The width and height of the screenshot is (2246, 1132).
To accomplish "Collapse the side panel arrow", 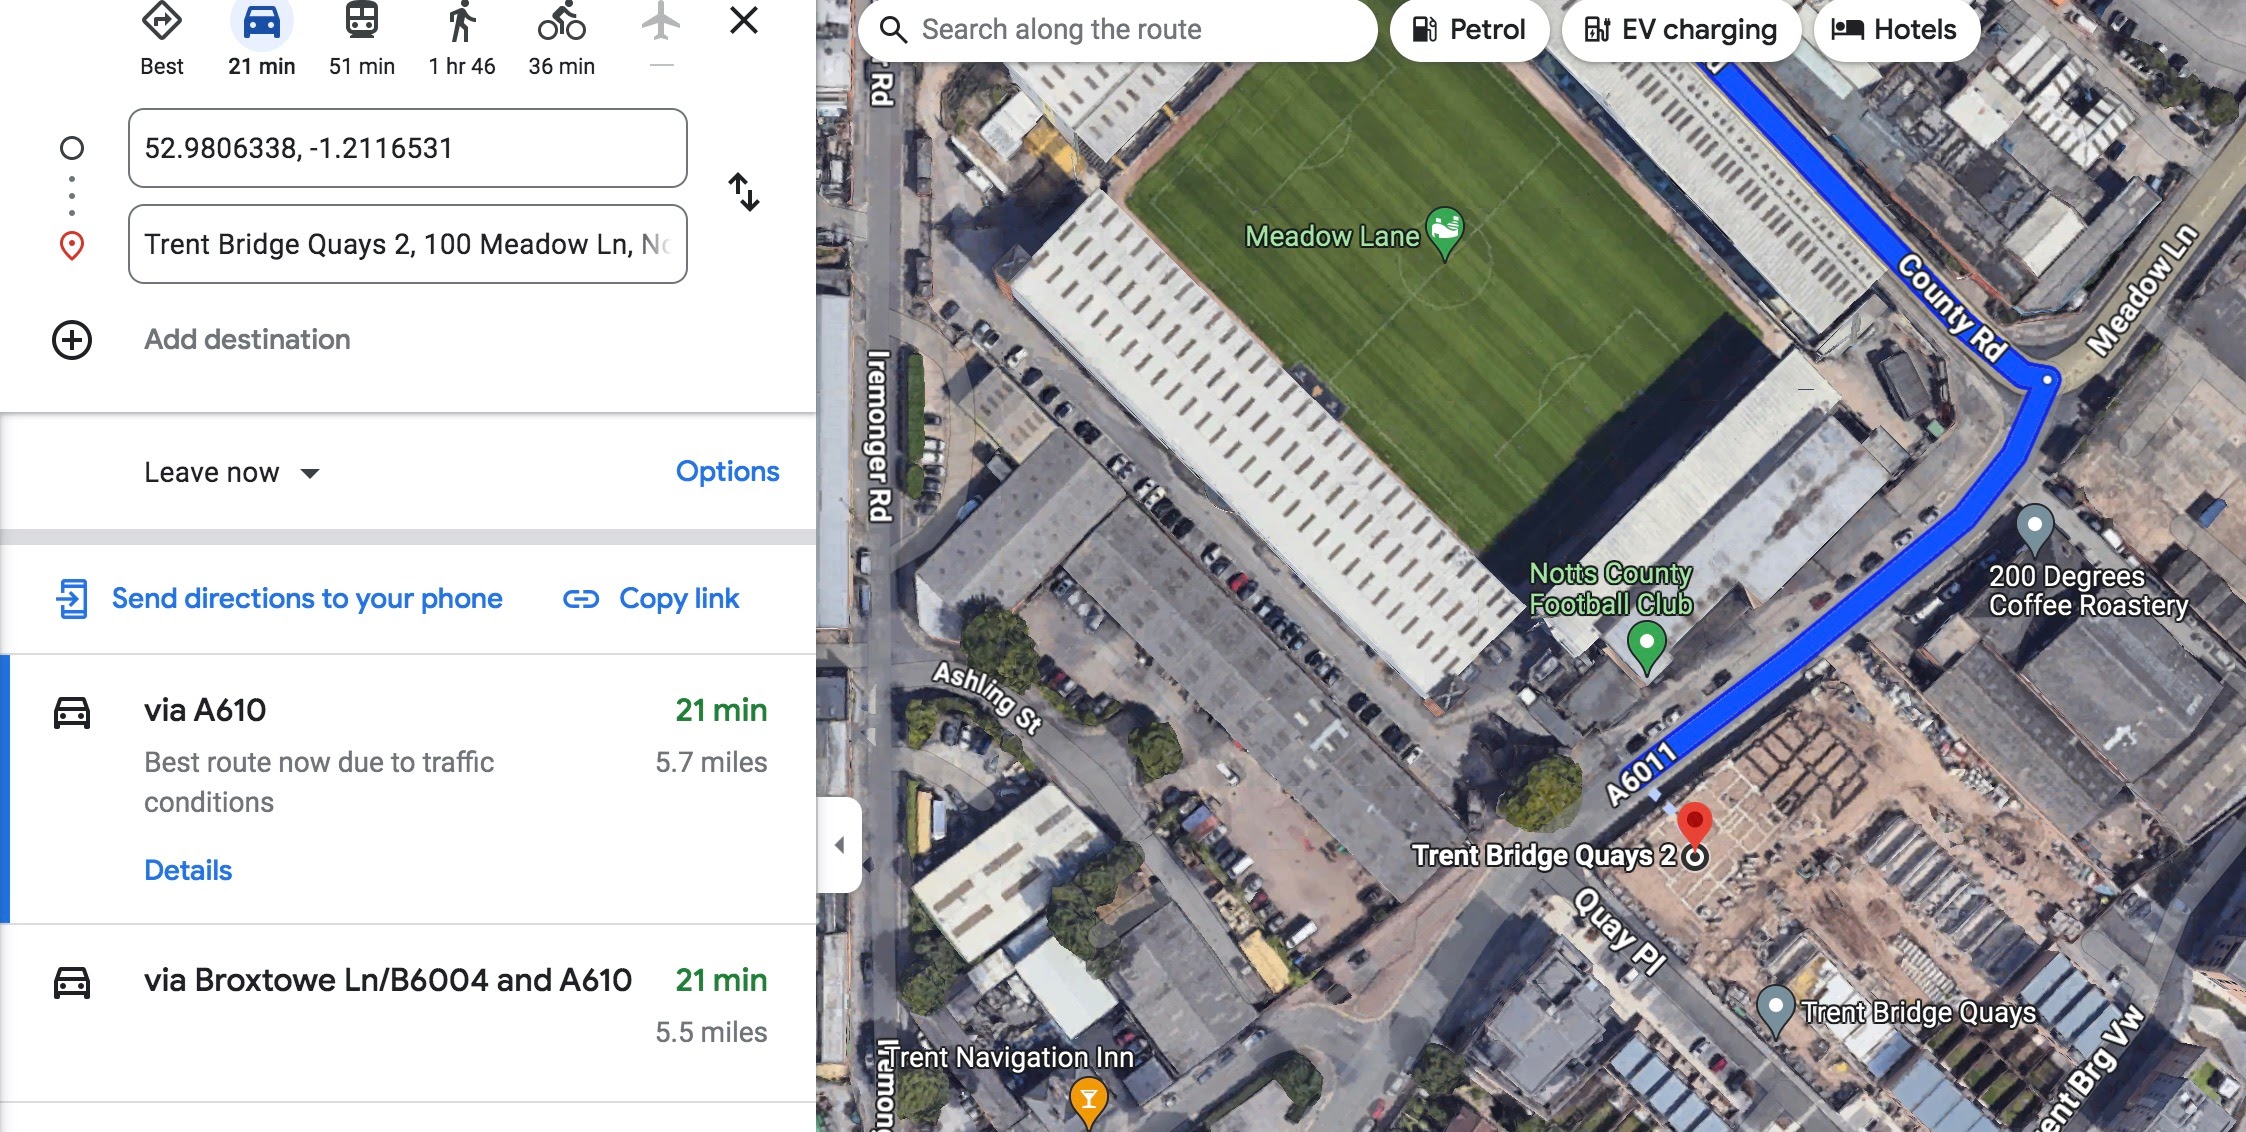I will click(x=840, y=845).
